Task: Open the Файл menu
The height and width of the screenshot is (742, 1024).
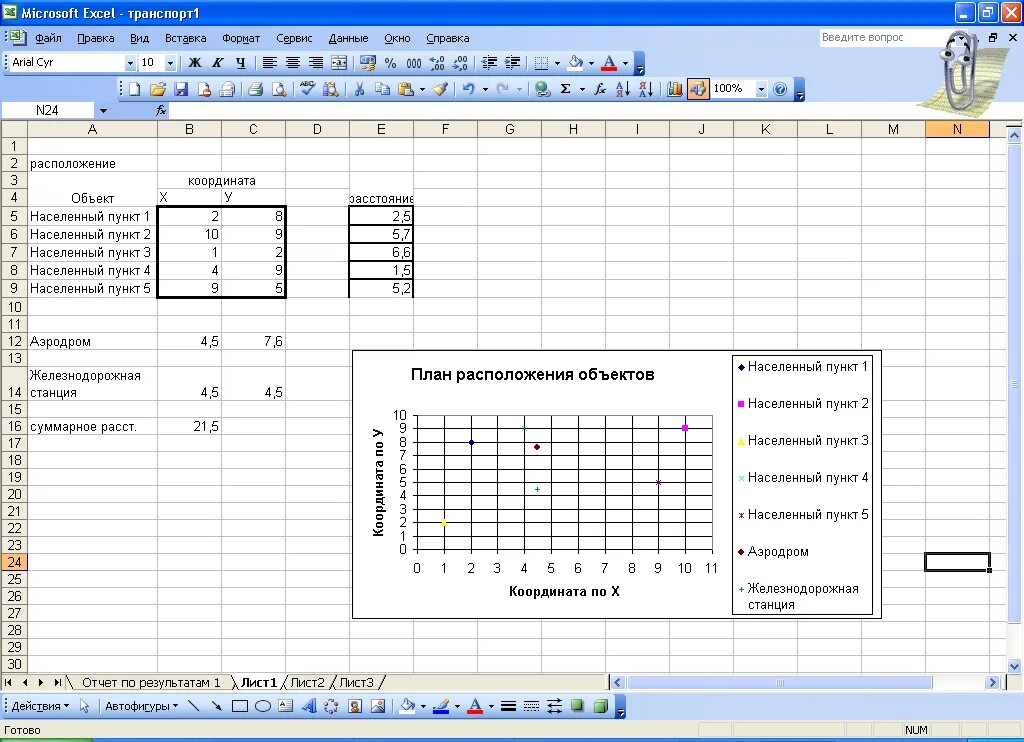Action: 48,38
